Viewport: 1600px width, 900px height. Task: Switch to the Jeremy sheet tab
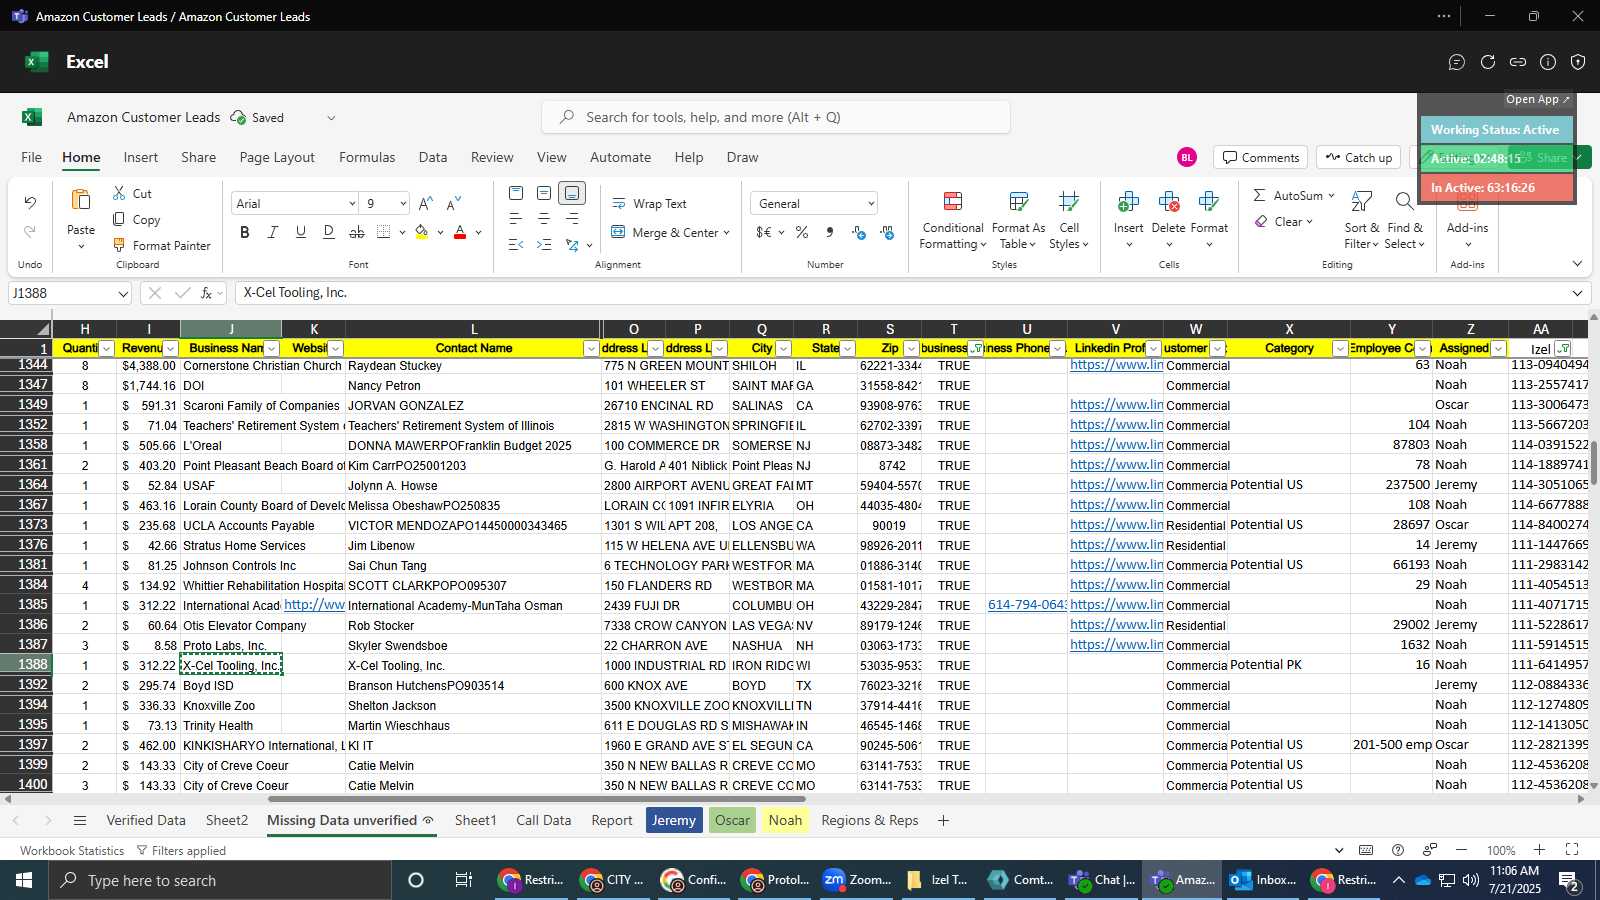tap(674, 820)
